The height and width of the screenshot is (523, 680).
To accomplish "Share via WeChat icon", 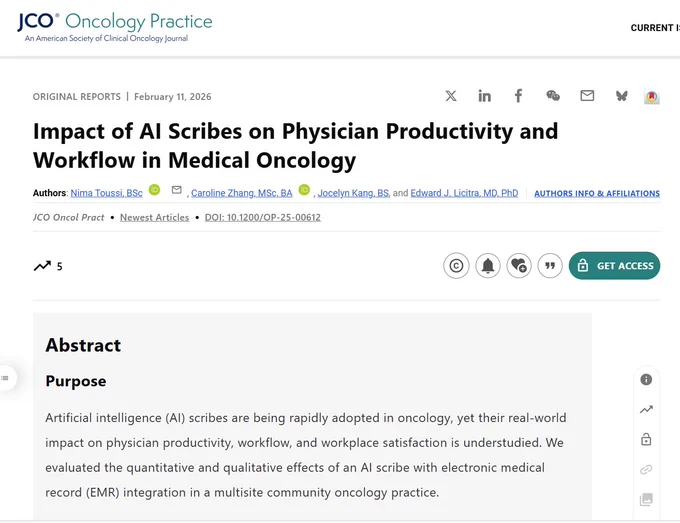I will tap(552, 95).
